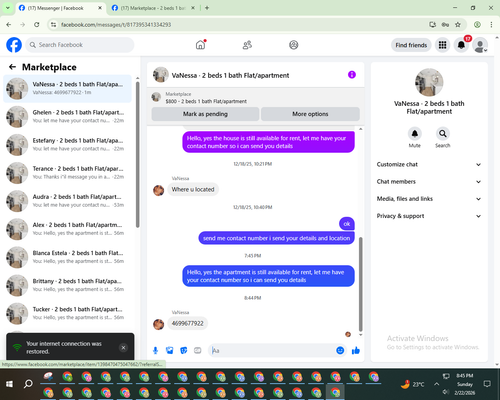Click the chat messages scrollbar
Viewport: 500px width, 400px height.
pyautogui.click(x=360, y=284)
